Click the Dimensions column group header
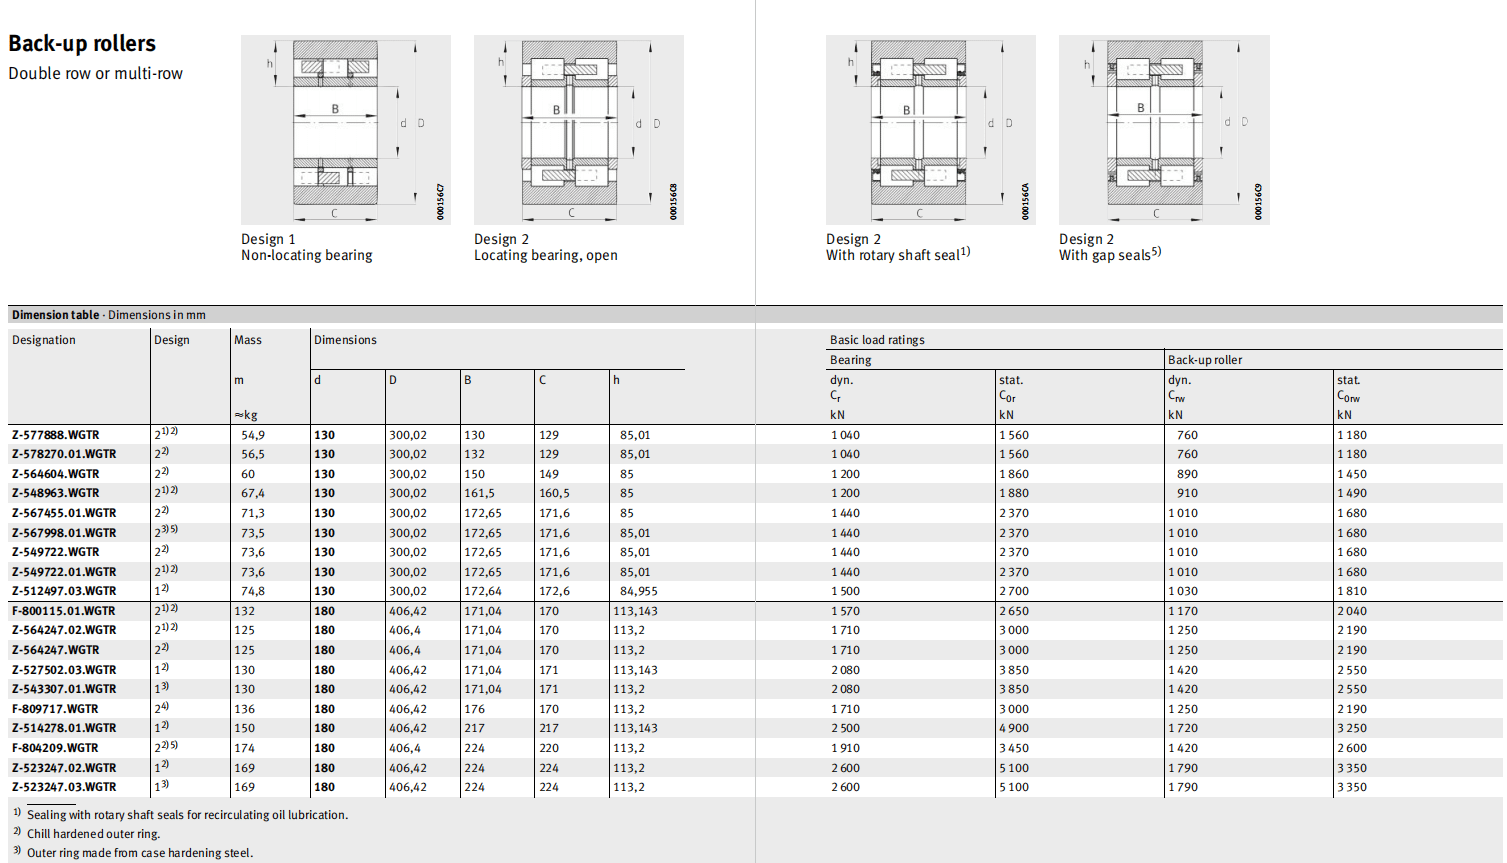Viewport: 1507px width, 863px height. [x=345, y=340]
